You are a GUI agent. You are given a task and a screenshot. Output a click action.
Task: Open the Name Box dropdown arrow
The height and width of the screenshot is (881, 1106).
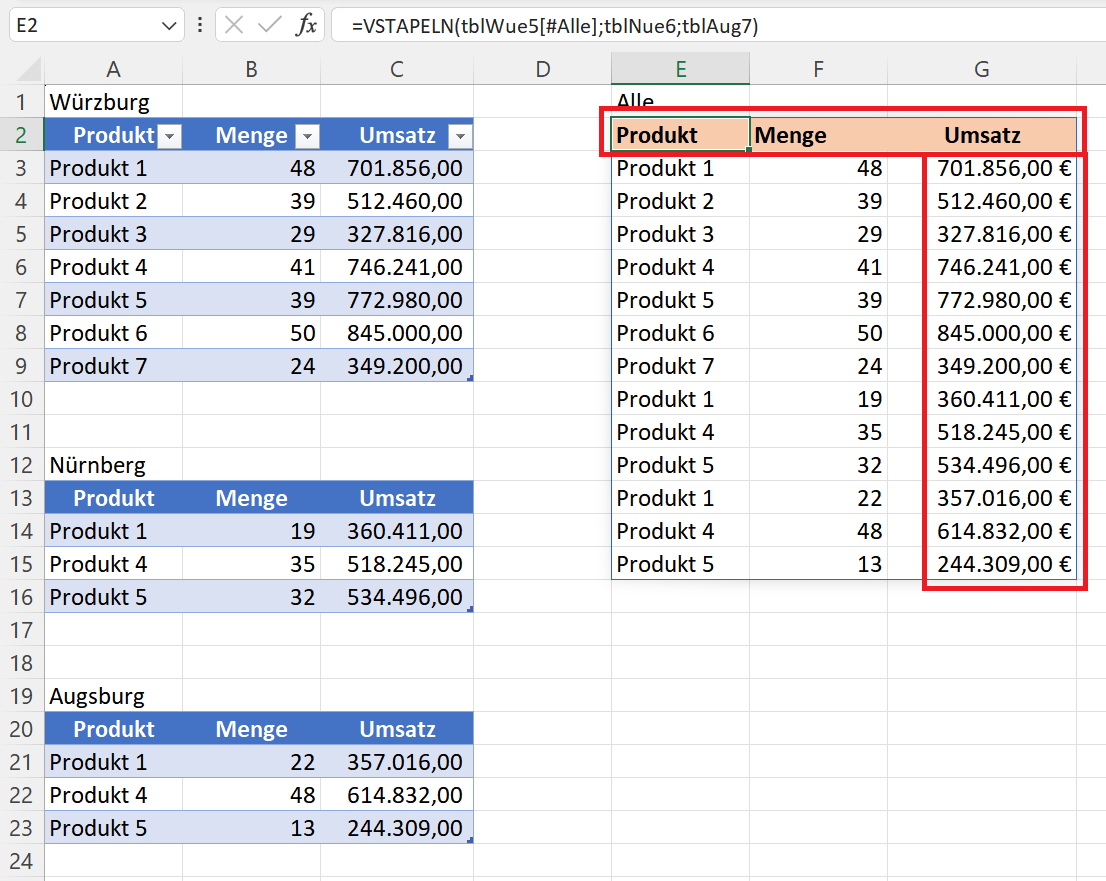coord(169,27)
